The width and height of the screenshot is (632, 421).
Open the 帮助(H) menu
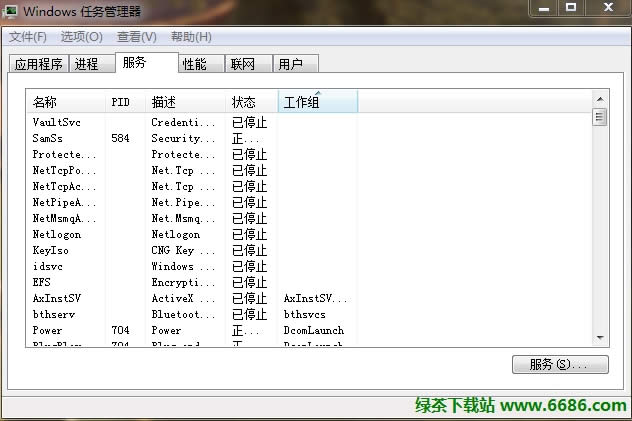pyautogui.click(x=191, y=37)
